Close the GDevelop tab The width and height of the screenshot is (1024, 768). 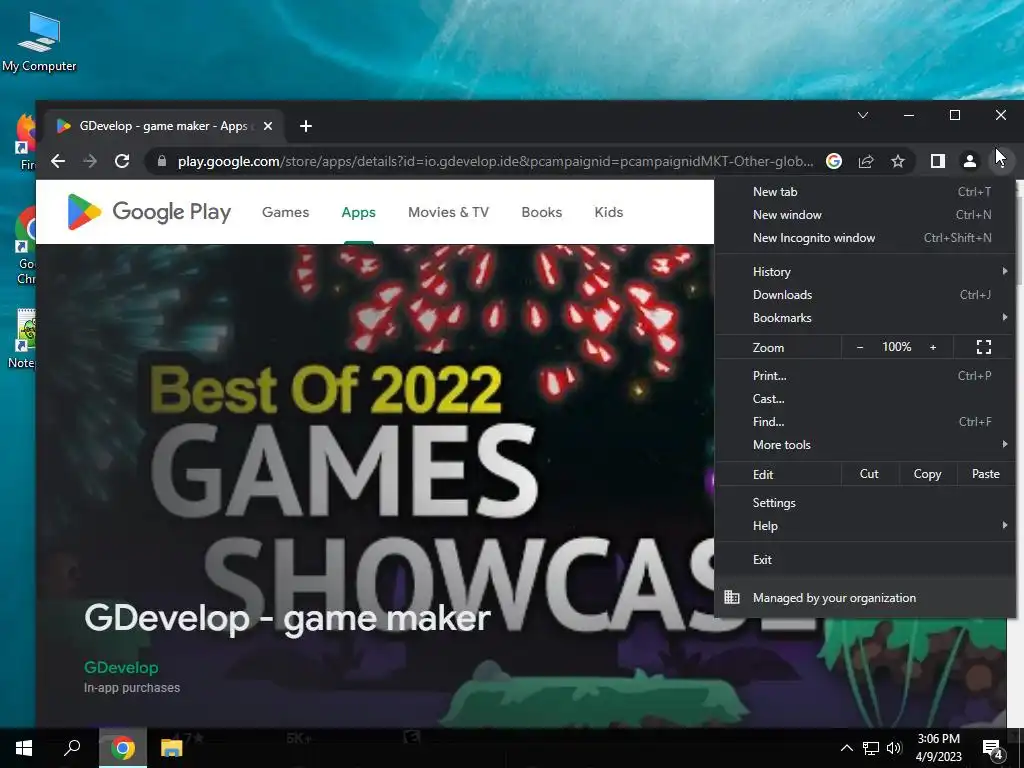coord(268,126)
